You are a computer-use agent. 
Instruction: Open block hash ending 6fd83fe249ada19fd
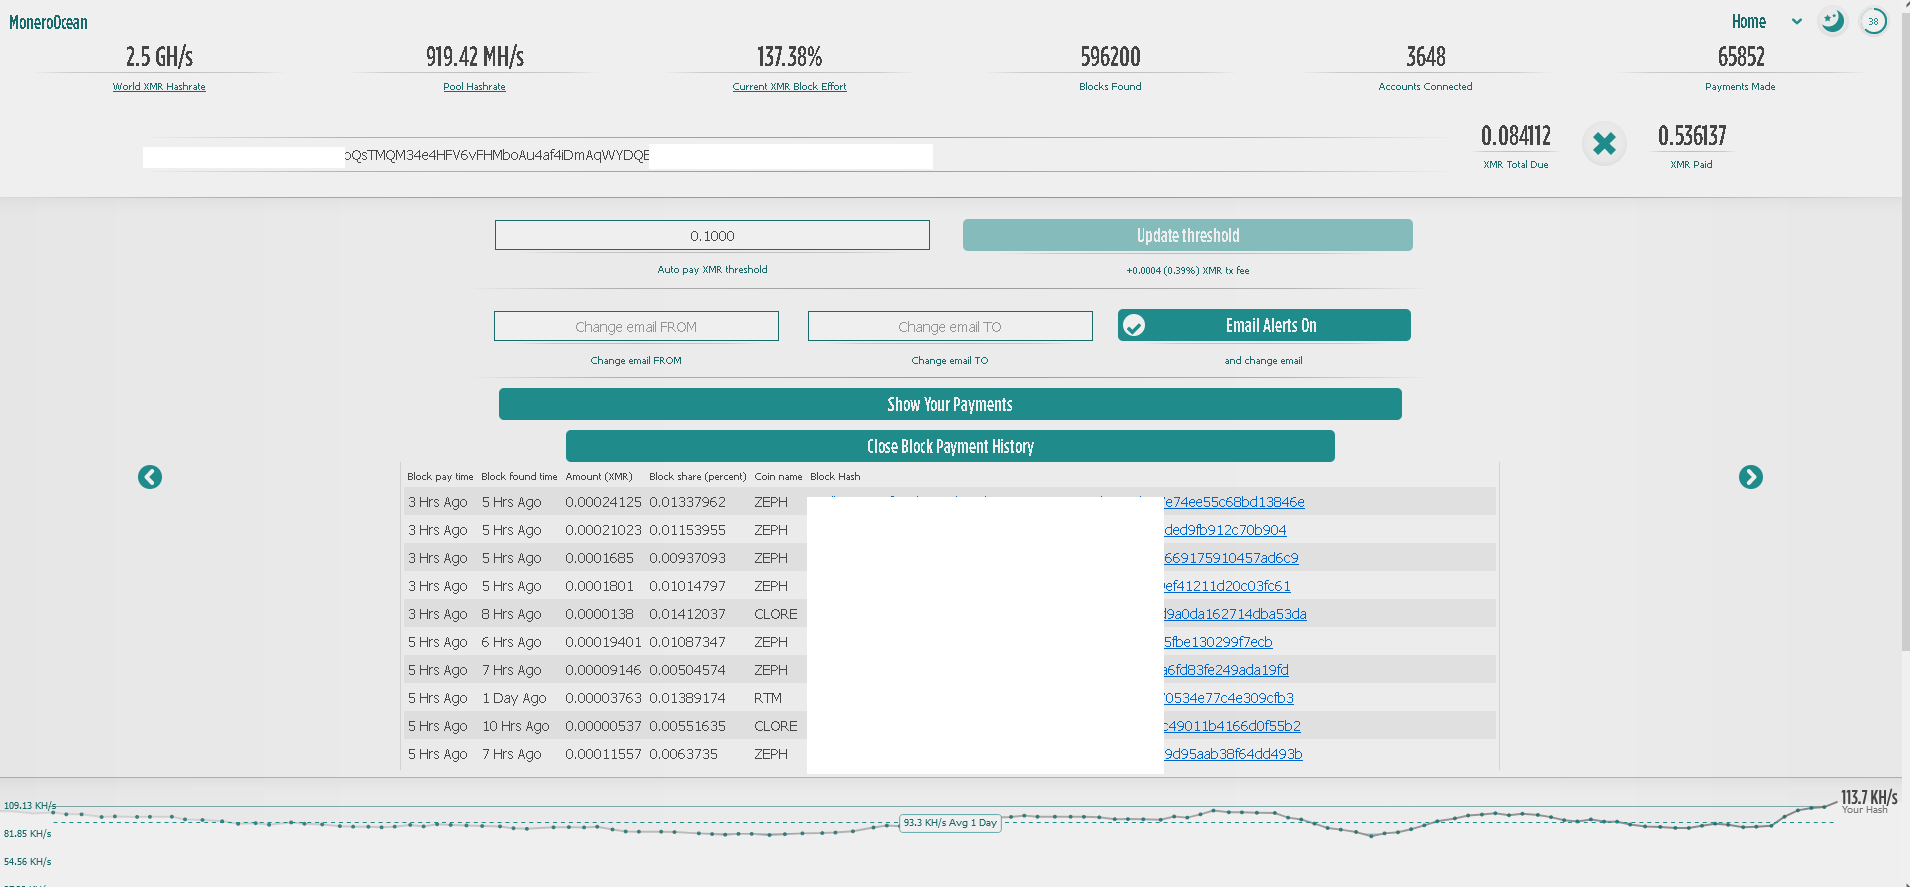1226,670
